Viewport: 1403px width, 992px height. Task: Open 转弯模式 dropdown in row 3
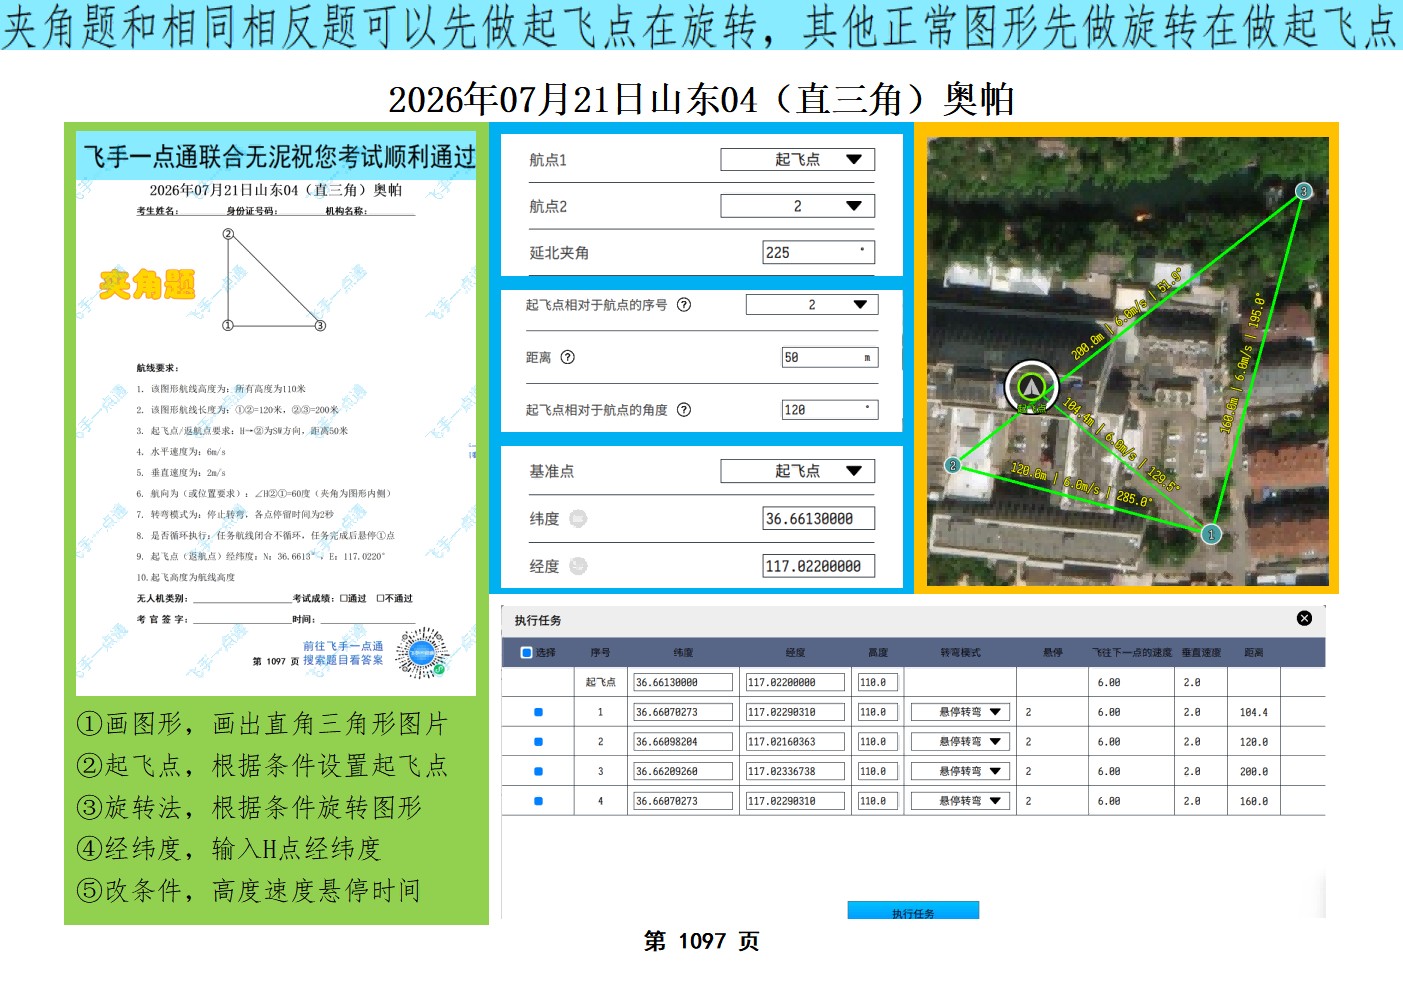pos(960,771)
